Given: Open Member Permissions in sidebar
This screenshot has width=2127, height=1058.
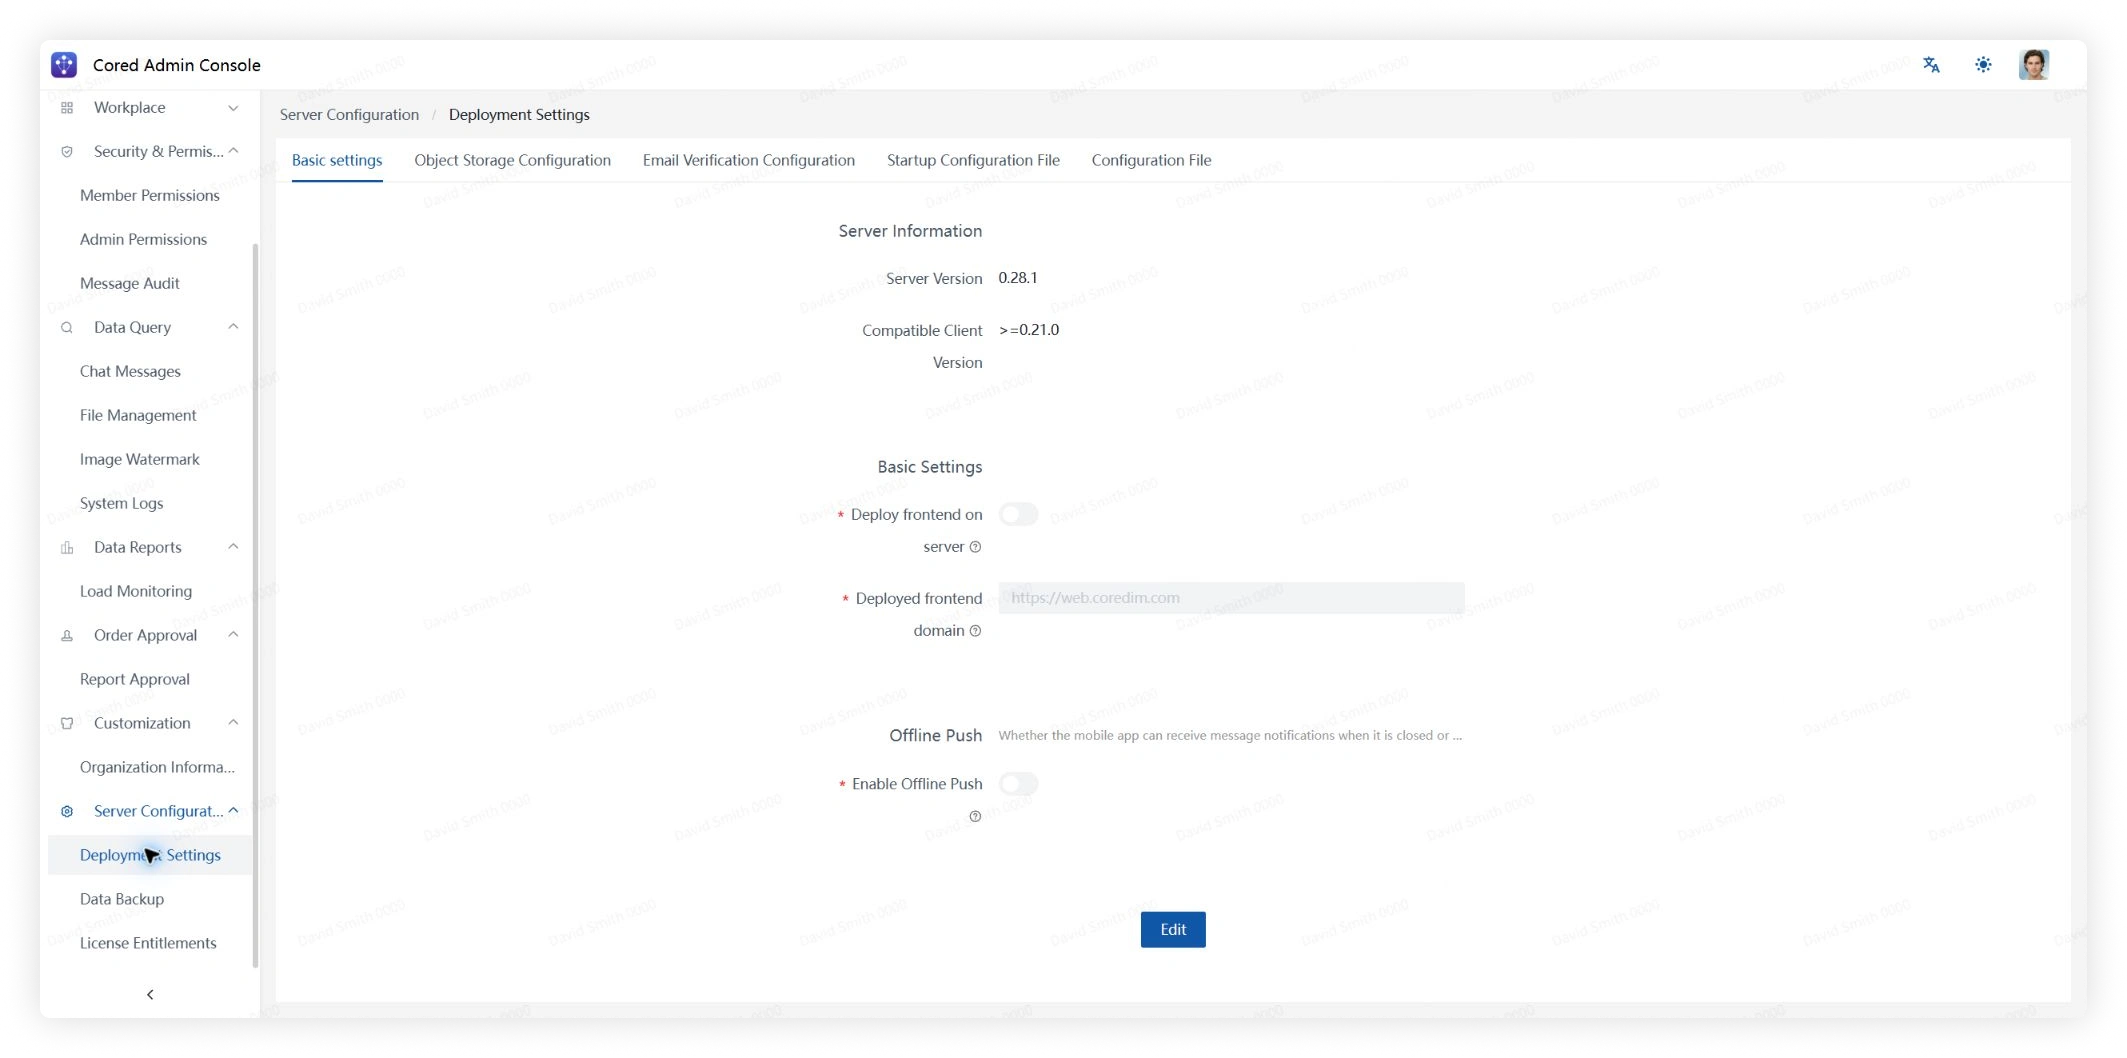Looking at the screenshot, I should pyautogui.click(x=150, y=196).
